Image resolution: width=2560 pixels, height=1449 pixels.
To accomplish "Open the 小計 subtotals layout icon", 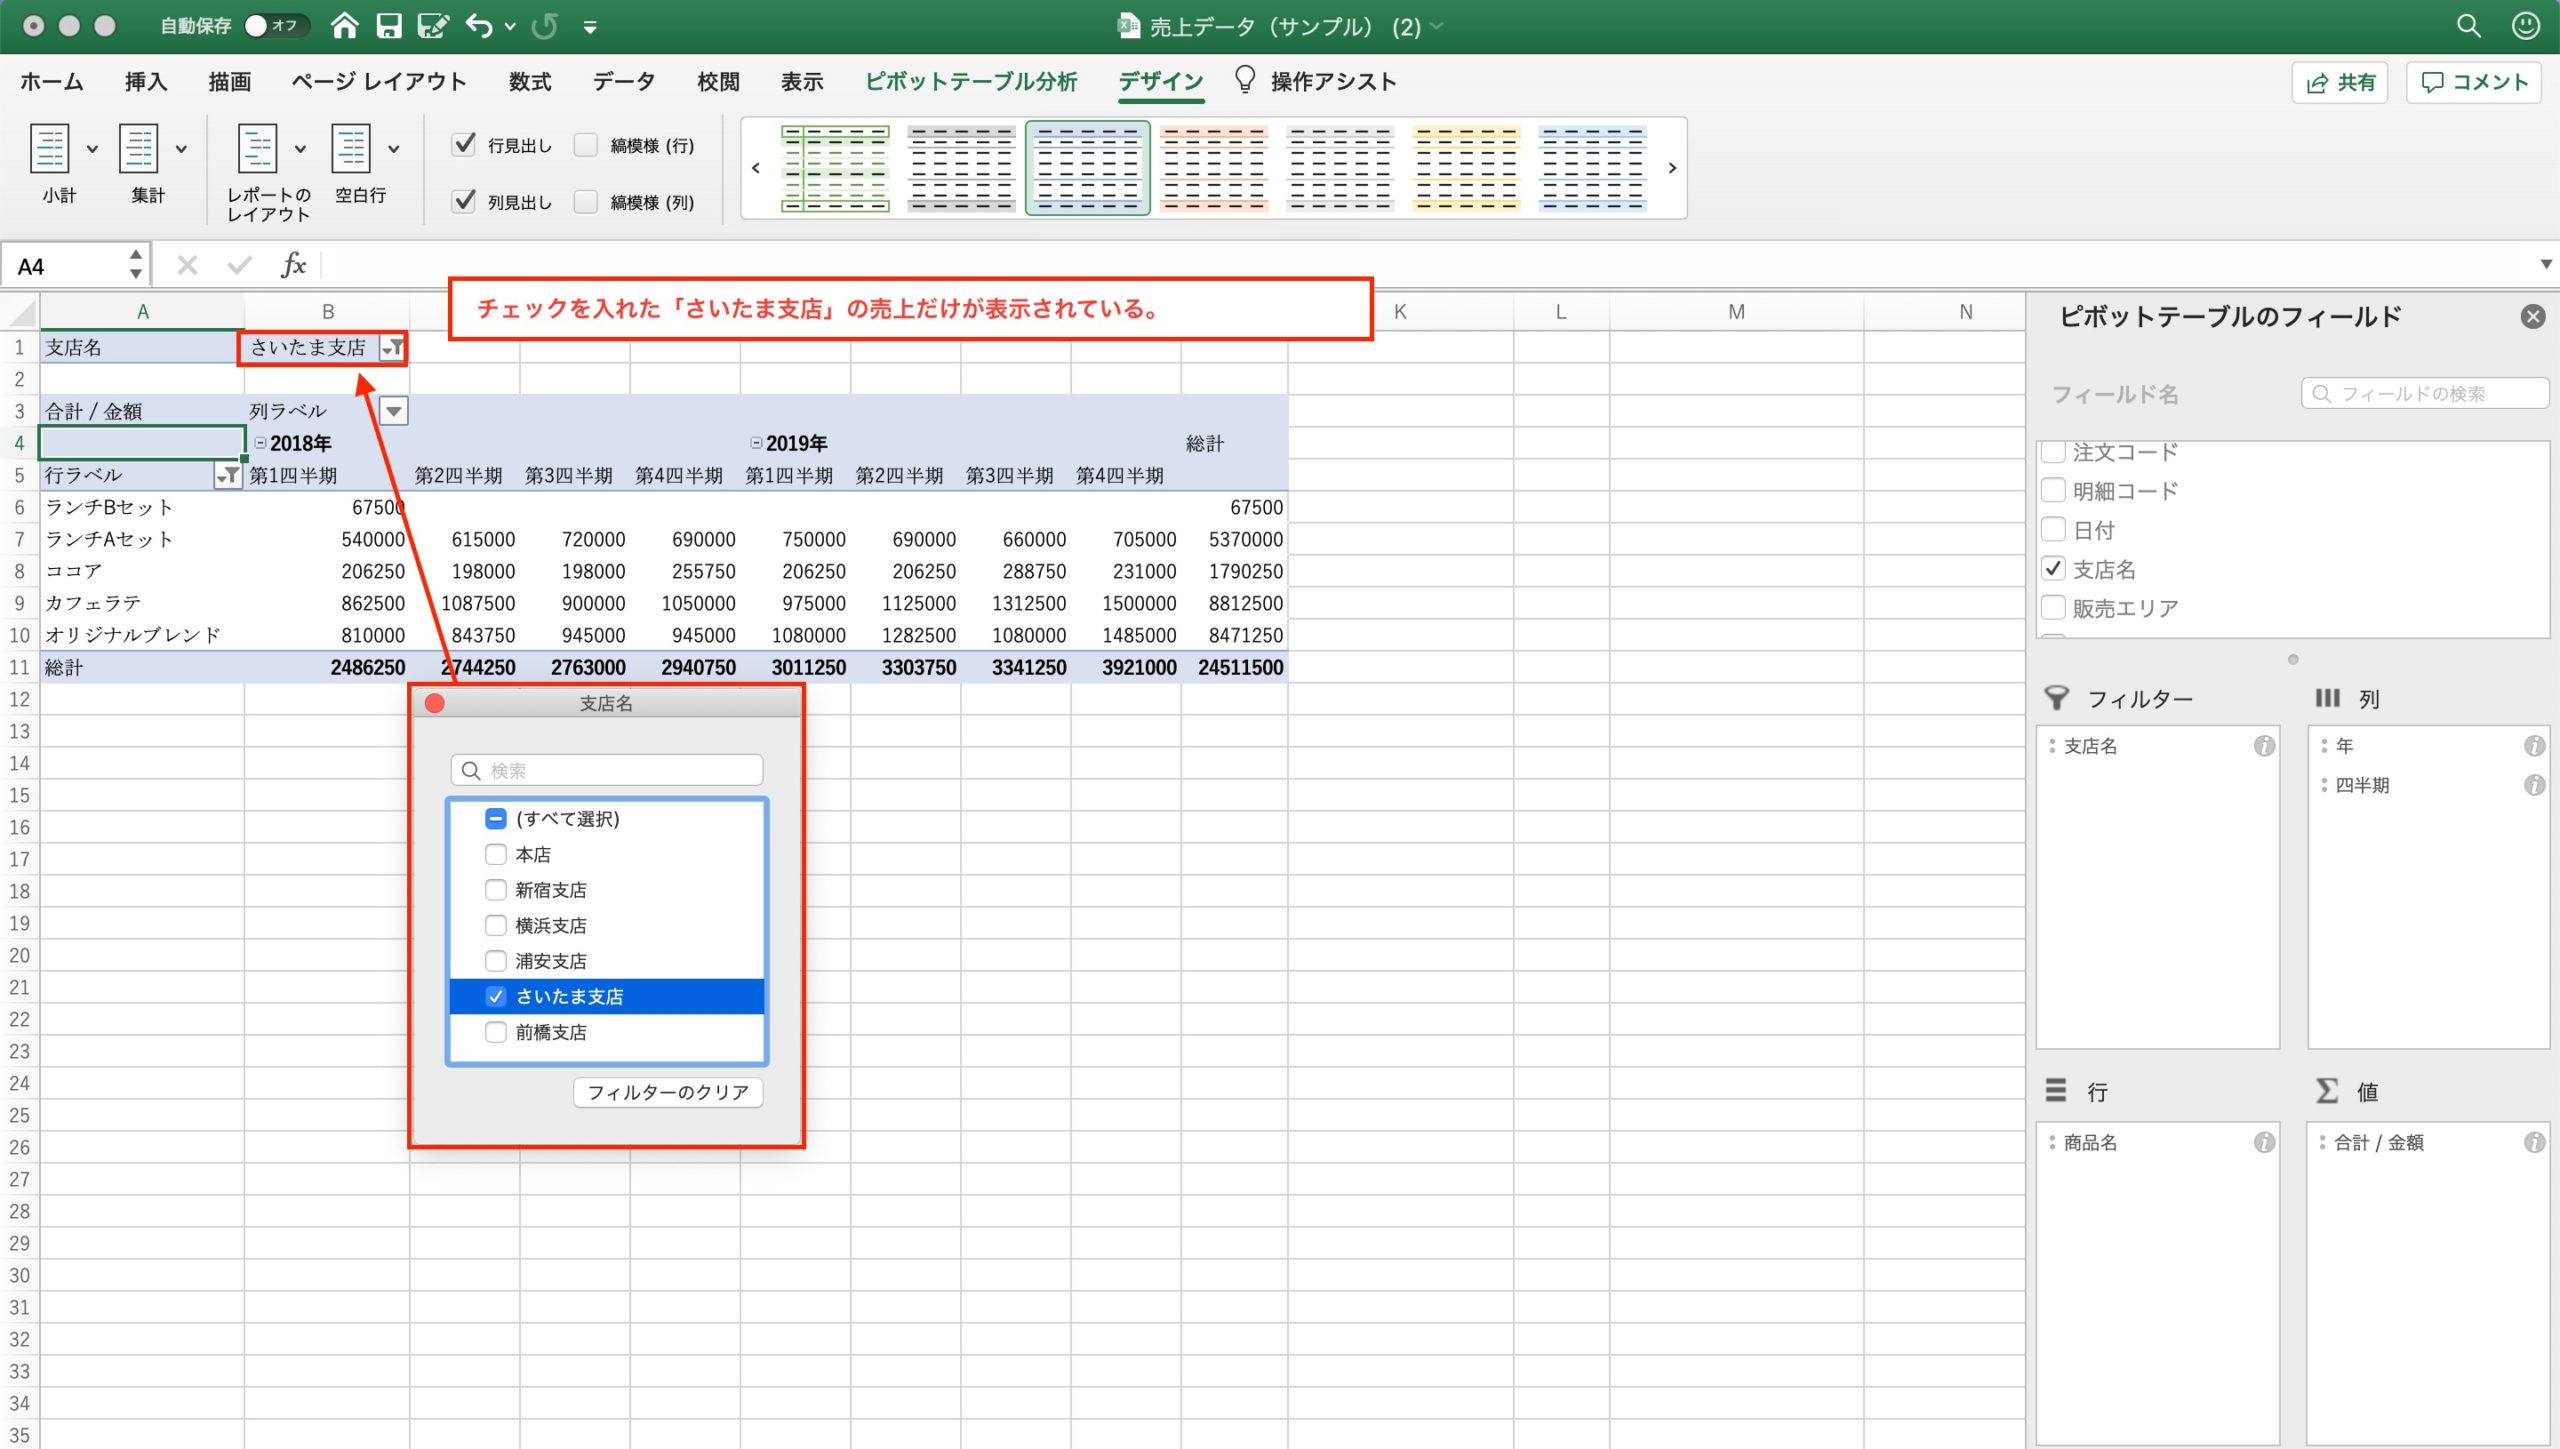I will [x=50, y=149].
